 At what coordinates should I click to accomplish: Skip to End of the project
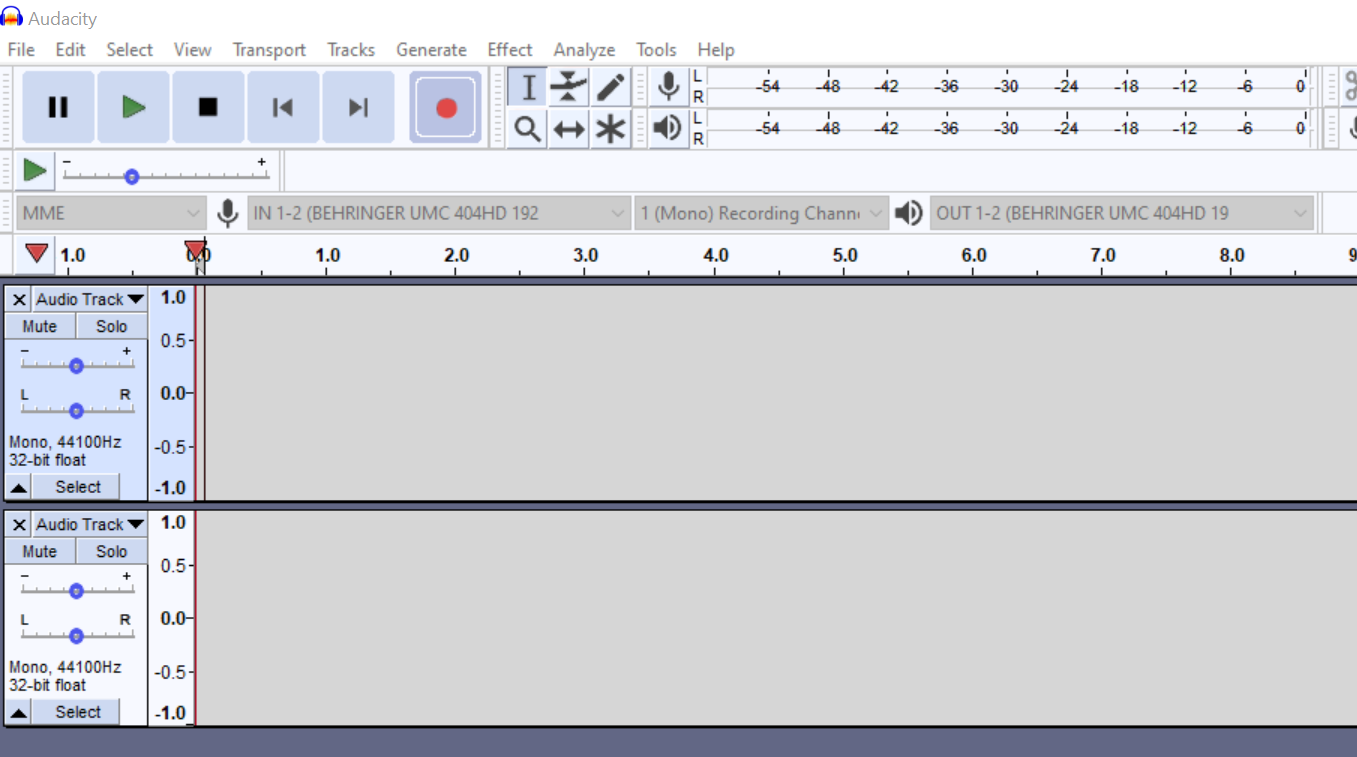pos(358,107)
